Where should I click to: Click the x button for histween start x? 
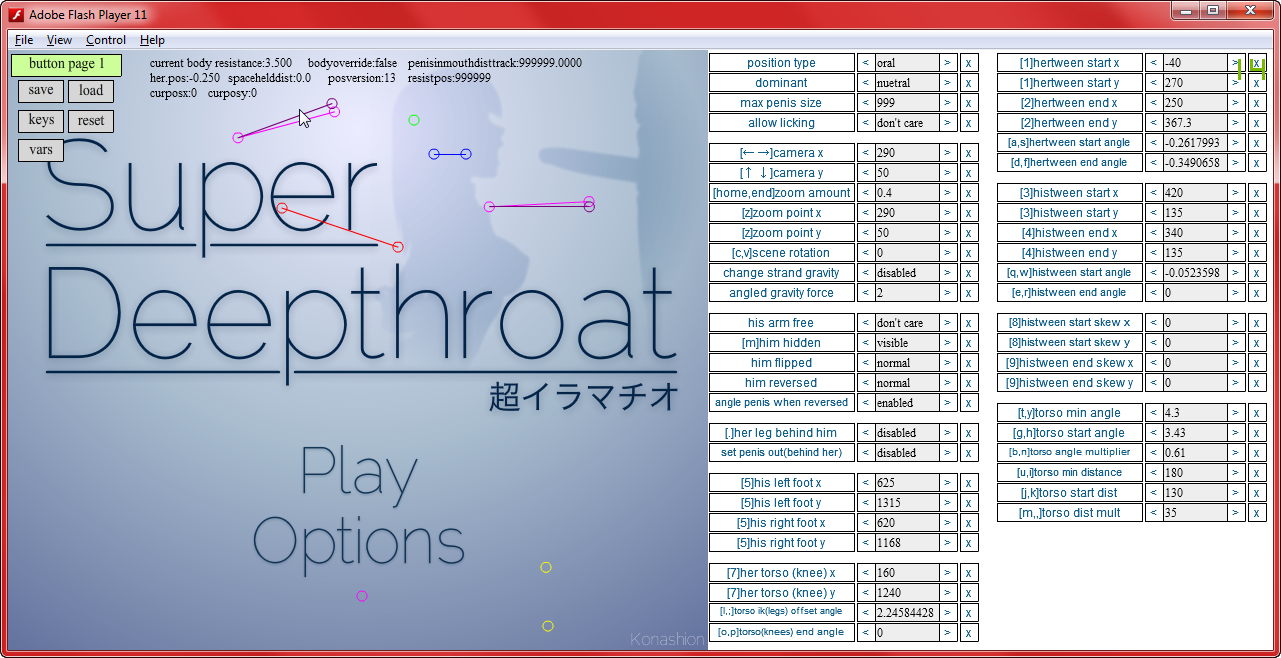pos(1257,193)
